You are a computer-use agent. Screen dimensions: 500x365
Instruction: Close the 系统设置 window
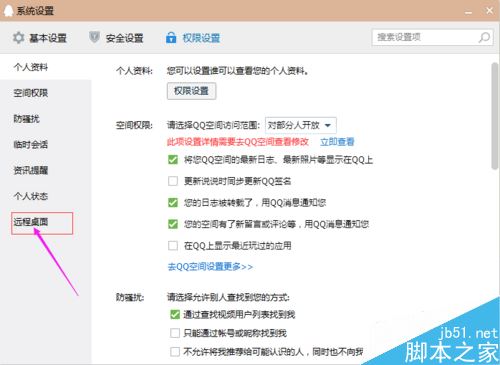tap(489, 11)
